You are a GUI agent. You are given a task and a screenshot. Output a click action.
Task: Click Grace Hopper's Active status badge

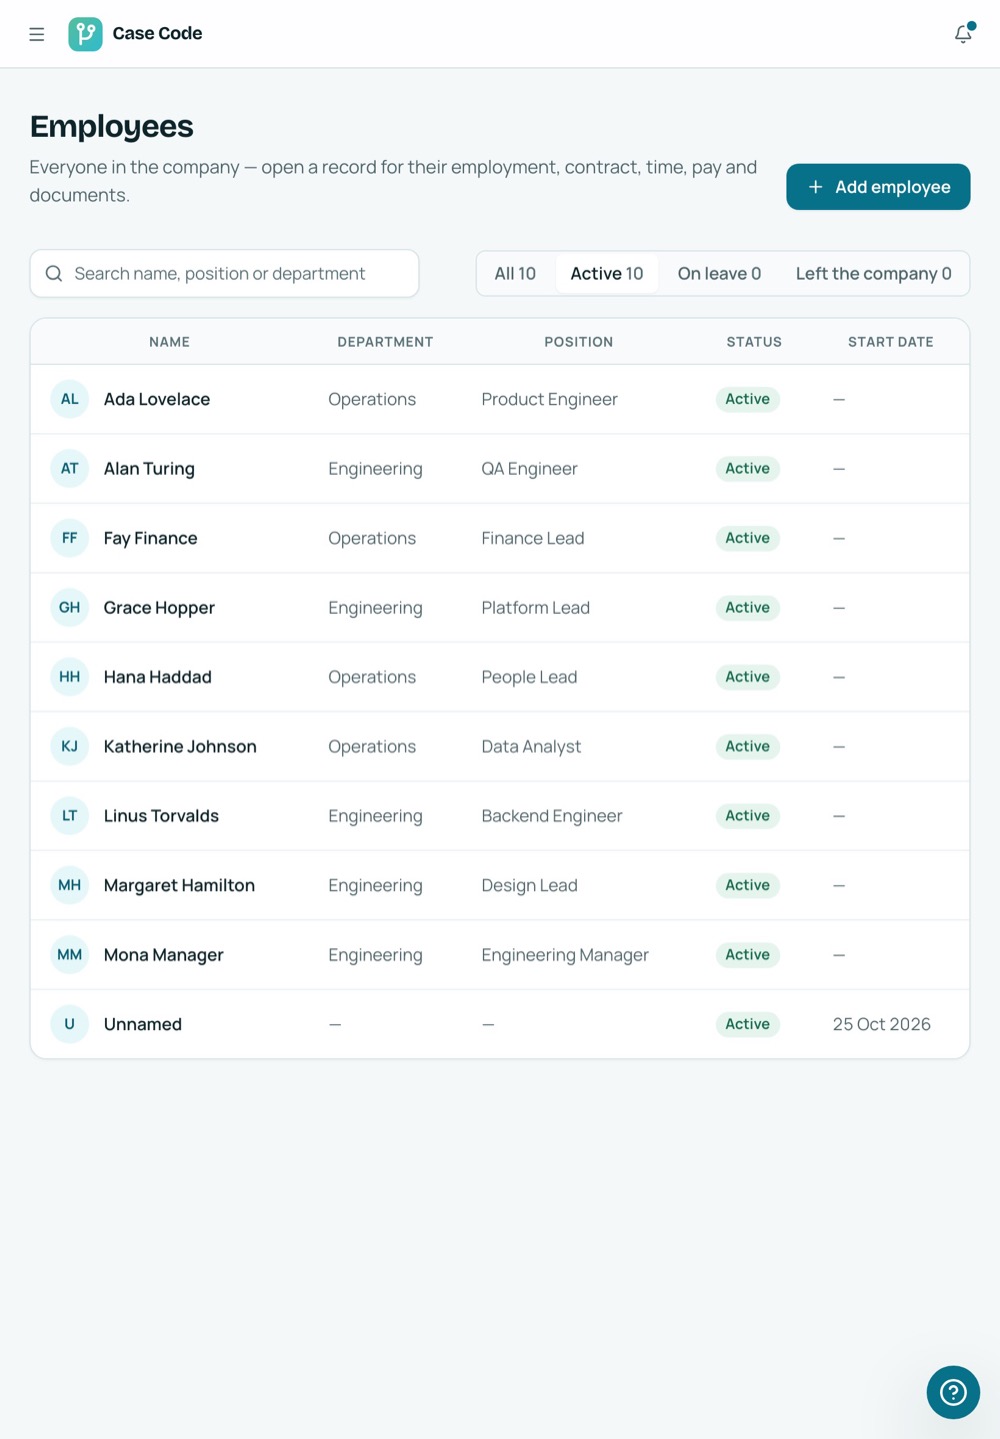748,607
